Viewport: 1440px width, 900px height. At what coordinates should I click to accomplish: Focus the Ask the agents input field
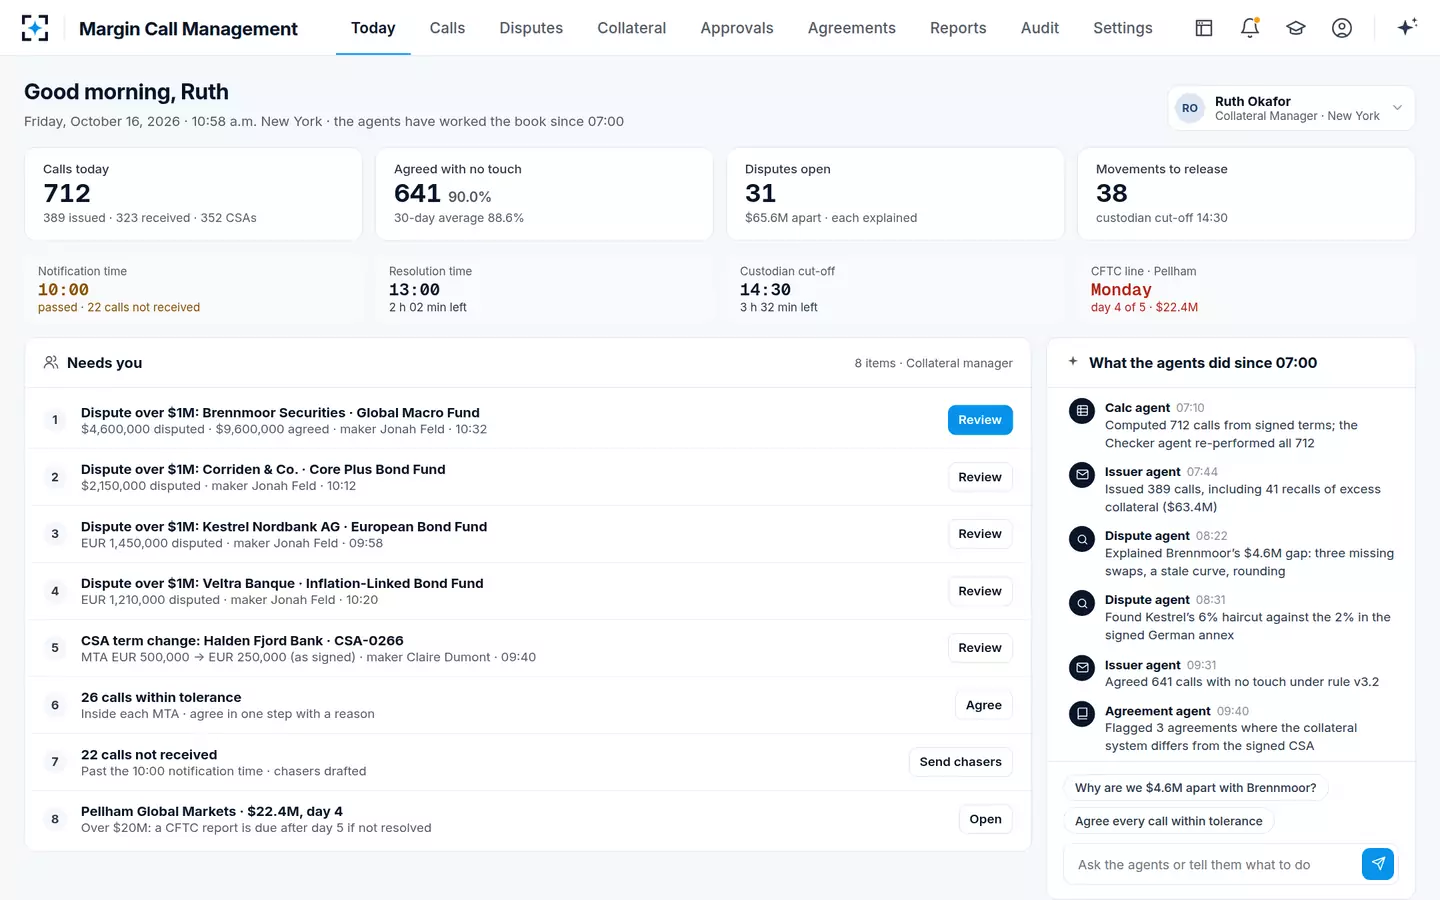coord(1212,865)
